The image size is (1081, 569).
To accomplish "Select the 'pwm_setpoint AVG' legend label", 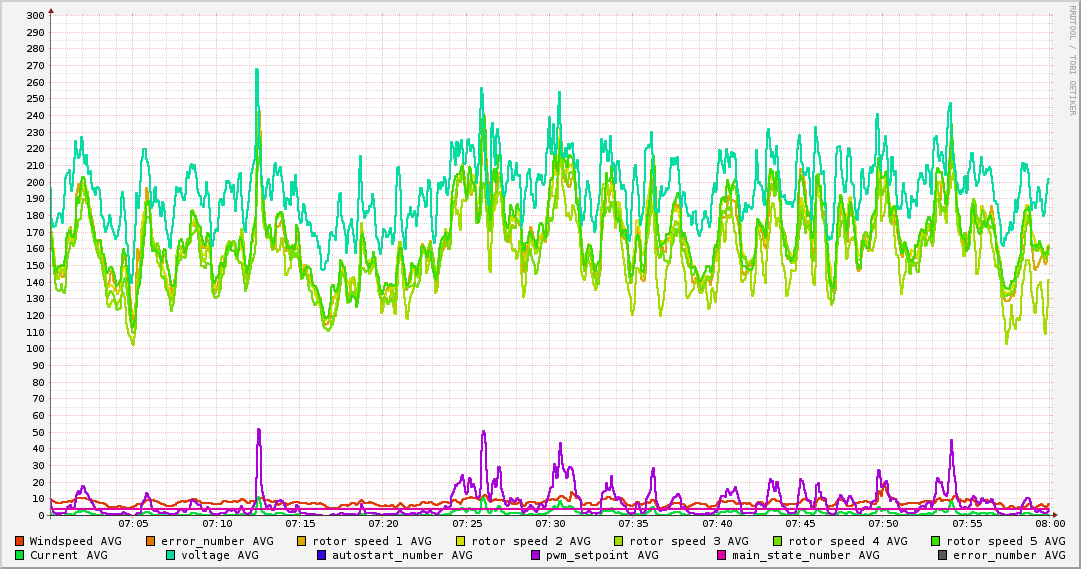I will click(602, 556).
